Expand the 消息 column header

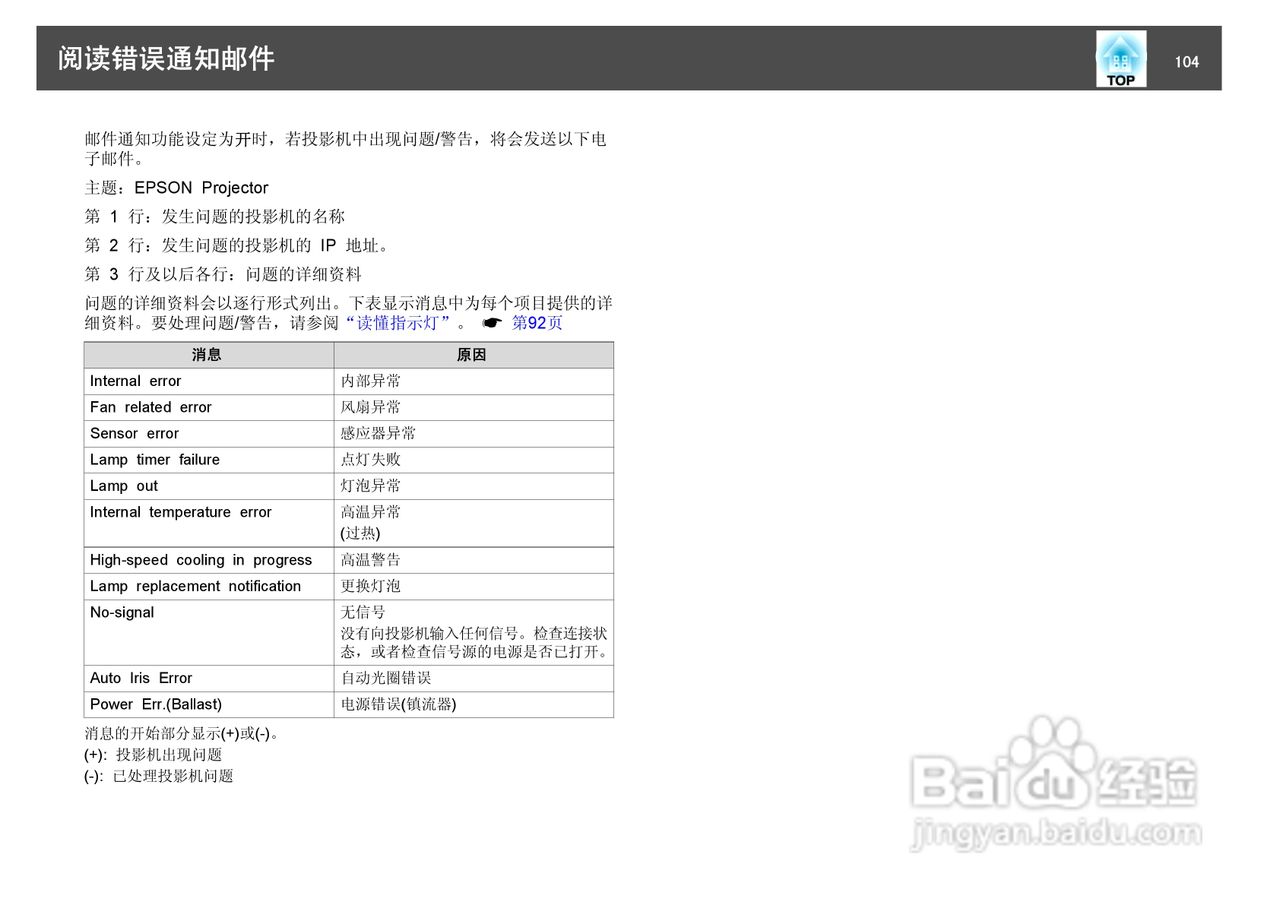coord(208,354)
